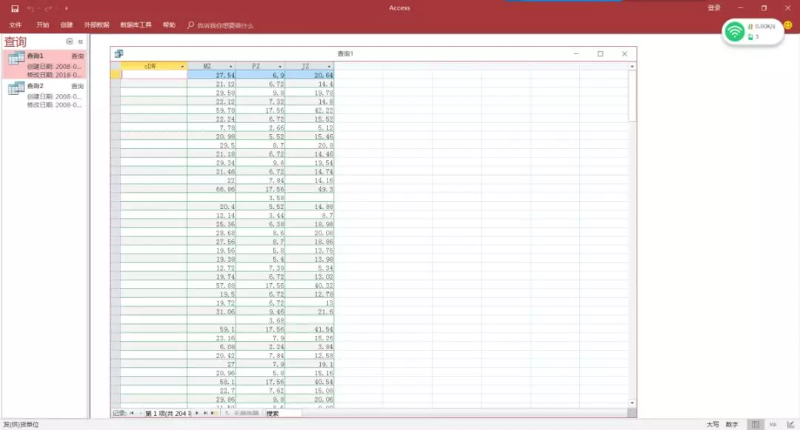Click the 查询2 query icon in navigation pane

tap(16, 88)
